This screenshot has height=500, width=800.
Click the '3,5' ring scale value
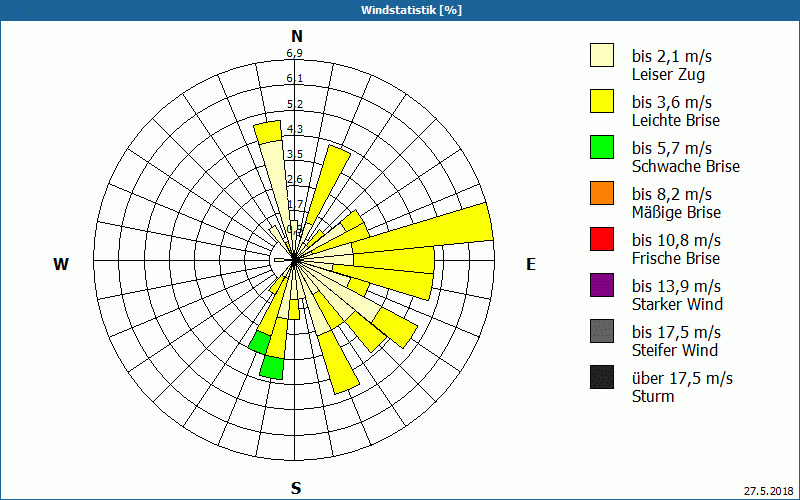[x=294, y=154]
